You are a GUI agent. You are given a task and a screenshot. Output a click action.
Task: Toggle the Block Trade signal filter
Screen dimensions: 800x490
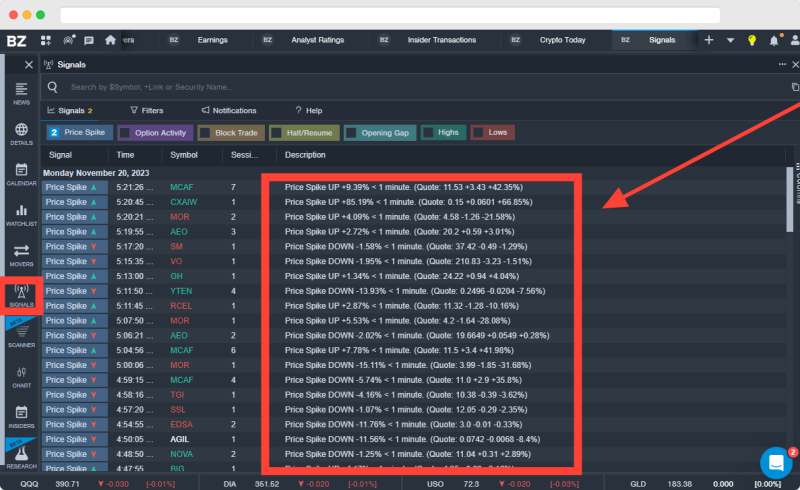click(231, 133)
